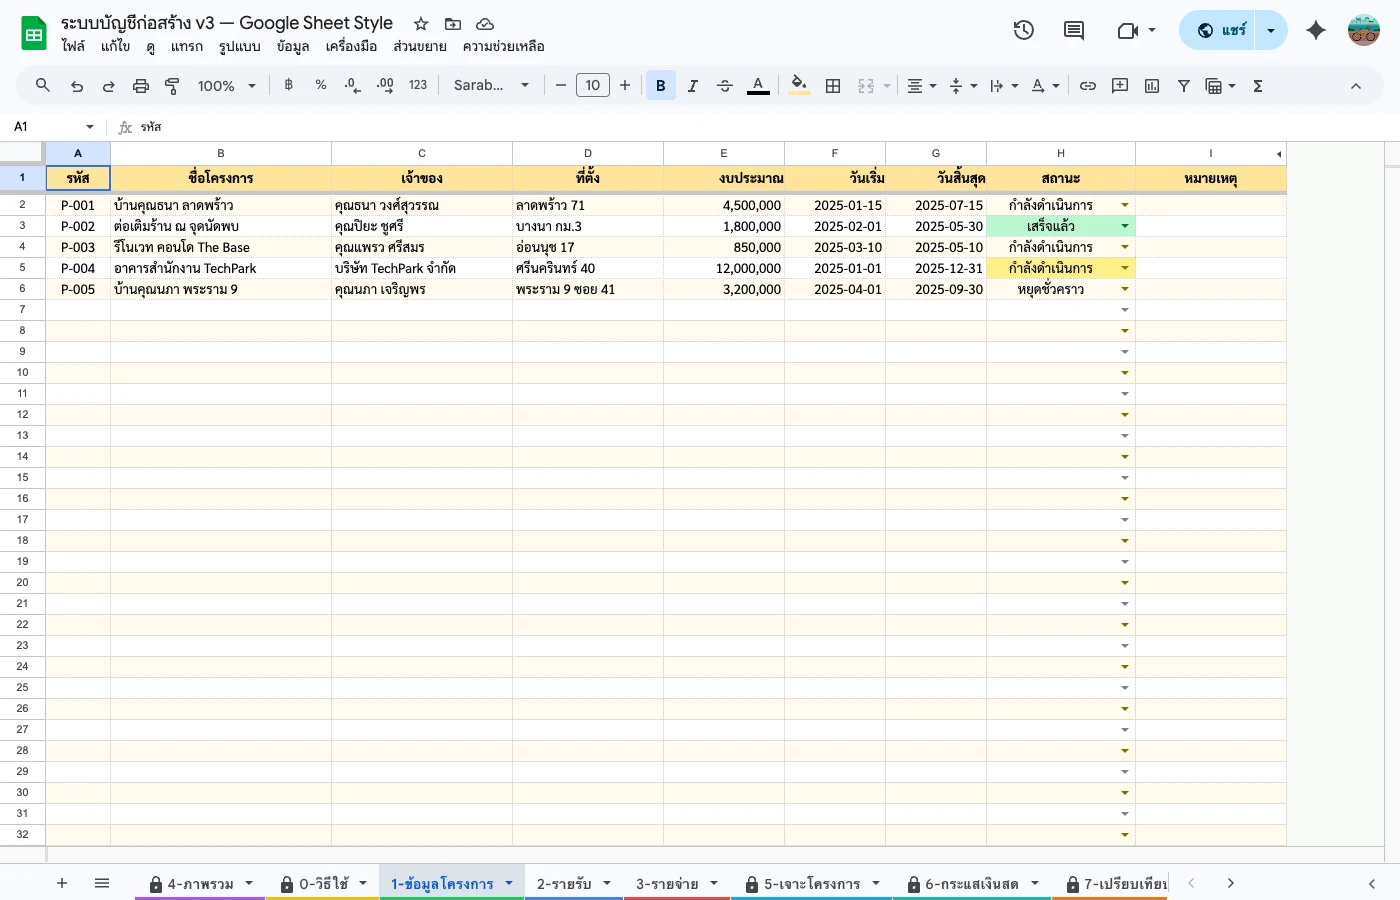
Task: Click the Undo button
Action: coord(76,85)
